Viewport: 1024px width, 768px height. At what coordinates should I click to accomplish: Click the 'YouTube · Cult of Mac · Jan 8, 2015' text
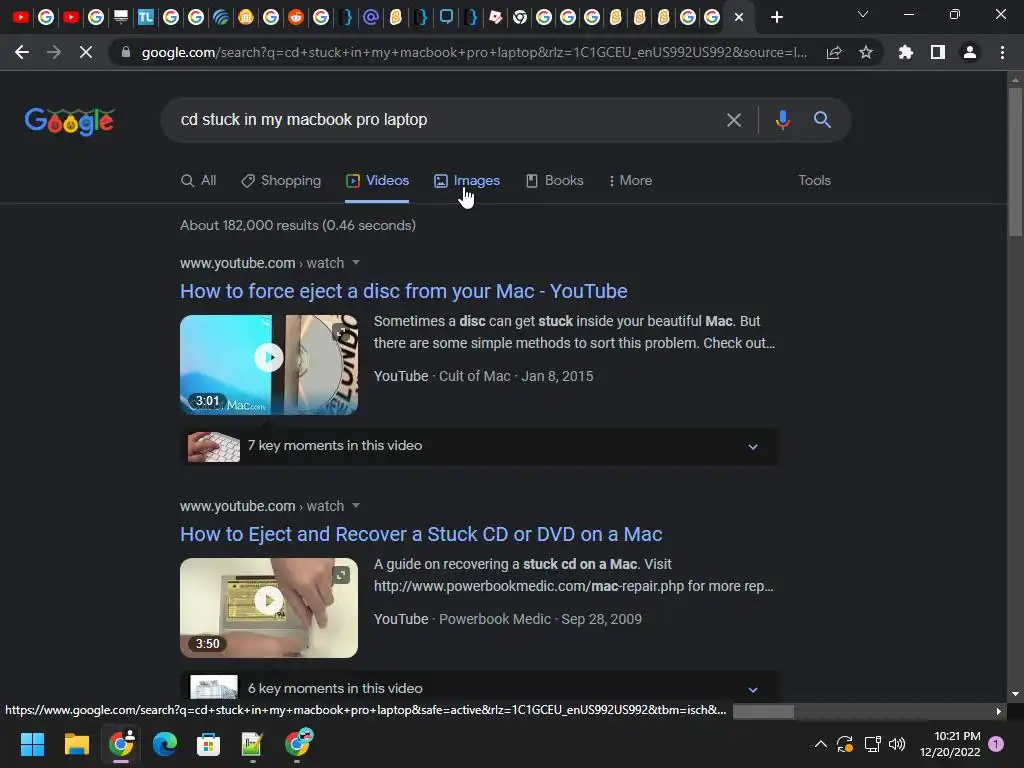(483, 376)
